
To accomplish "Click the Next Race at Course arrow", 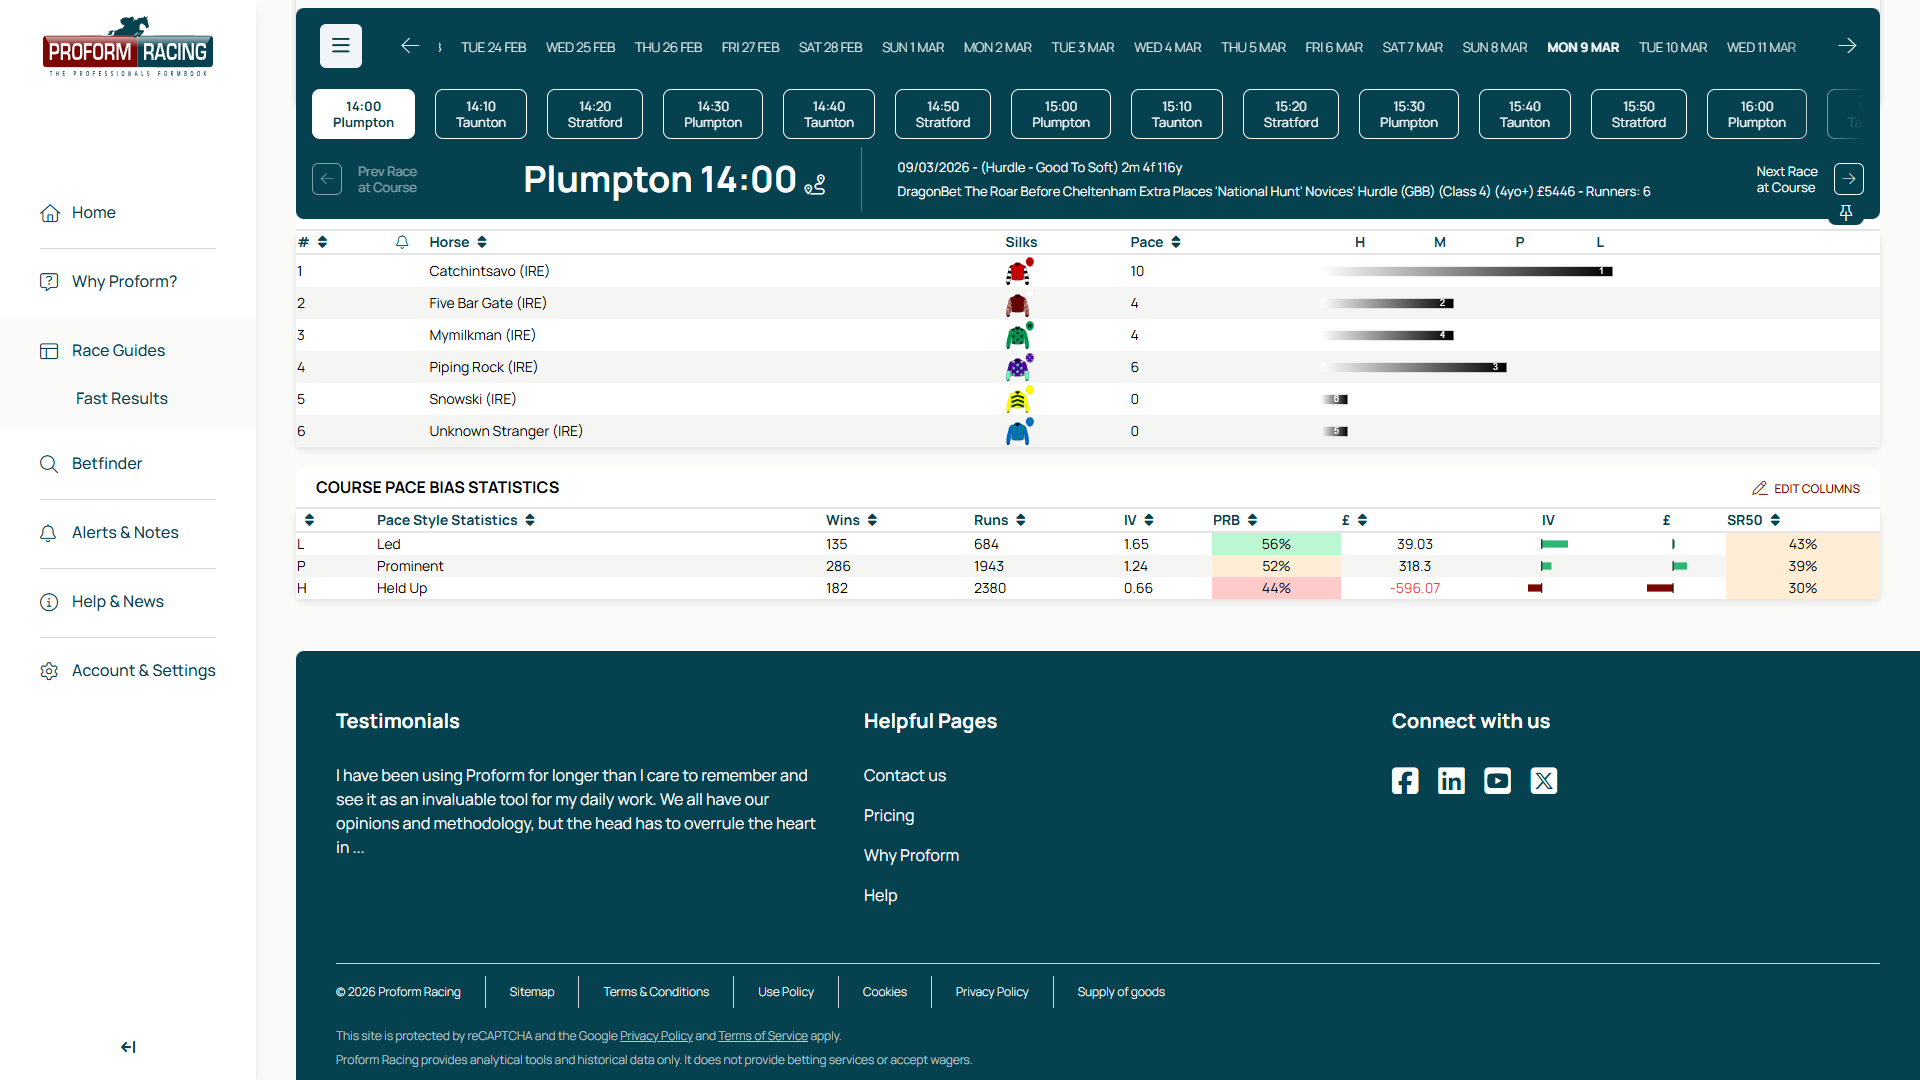I will point(1849,179).
